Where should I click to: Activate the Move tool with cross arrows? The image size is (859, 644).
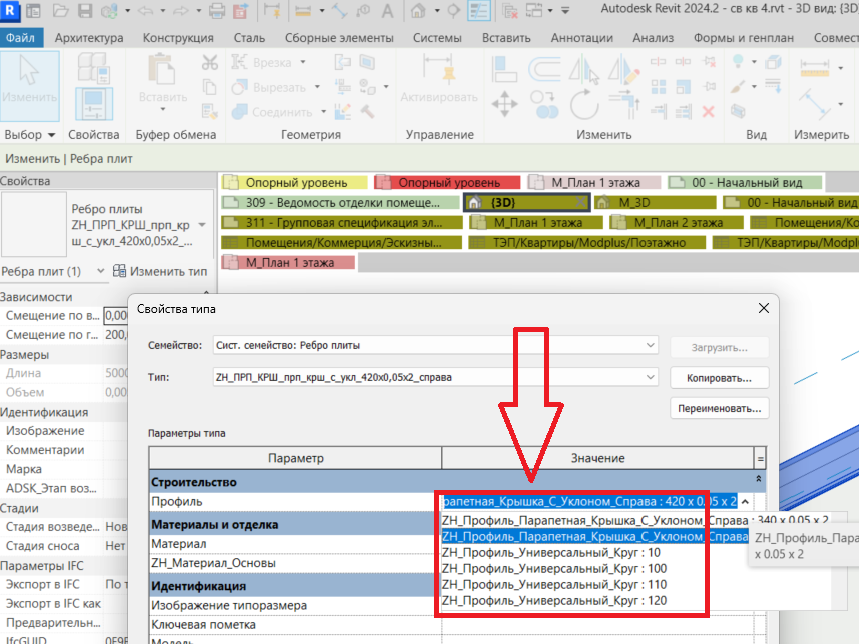505,104
